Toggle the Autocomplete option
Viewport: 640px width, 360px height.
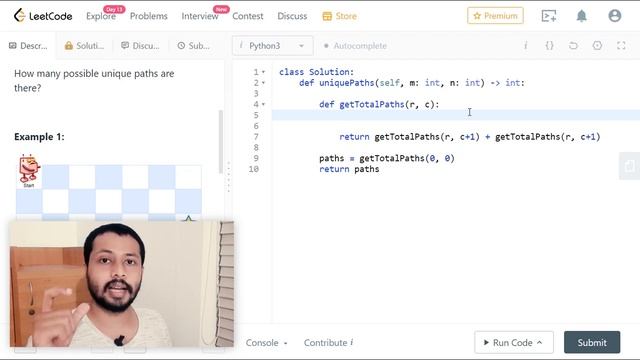click(355, 46)
